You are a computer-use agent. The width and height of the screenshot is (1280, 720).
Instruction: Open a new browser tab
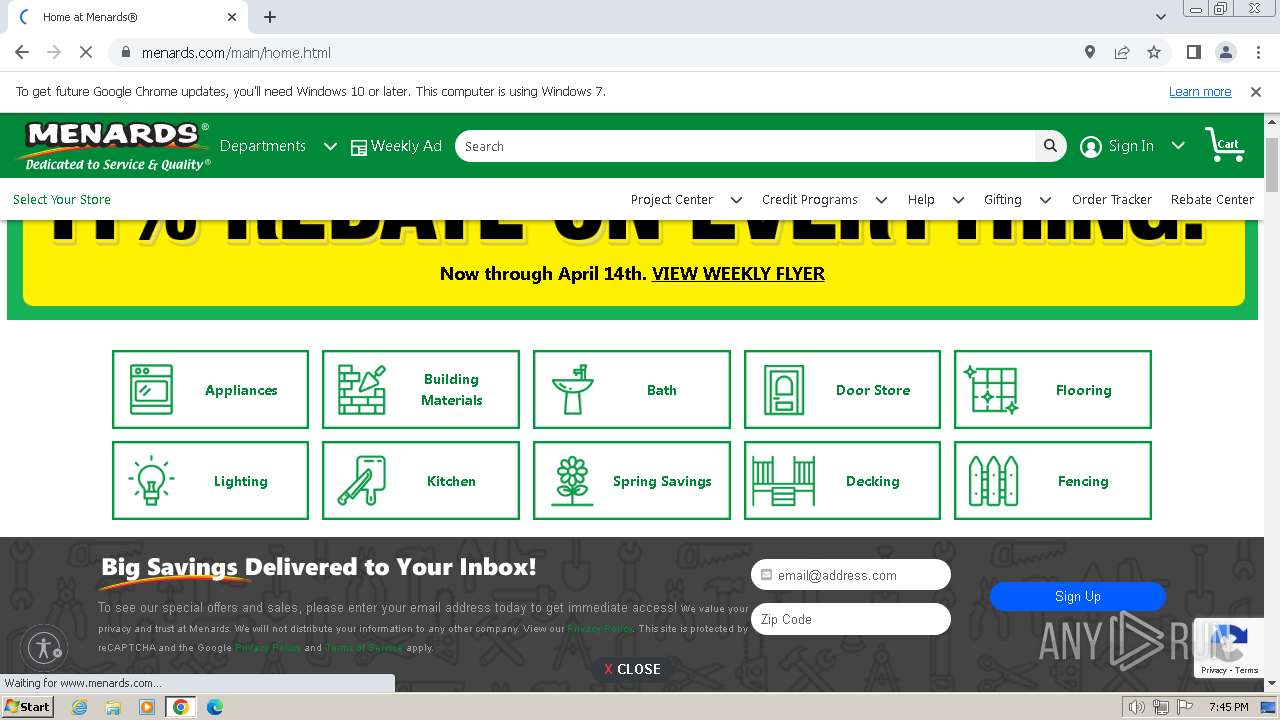pyautogui.click(x=270, y=17)
